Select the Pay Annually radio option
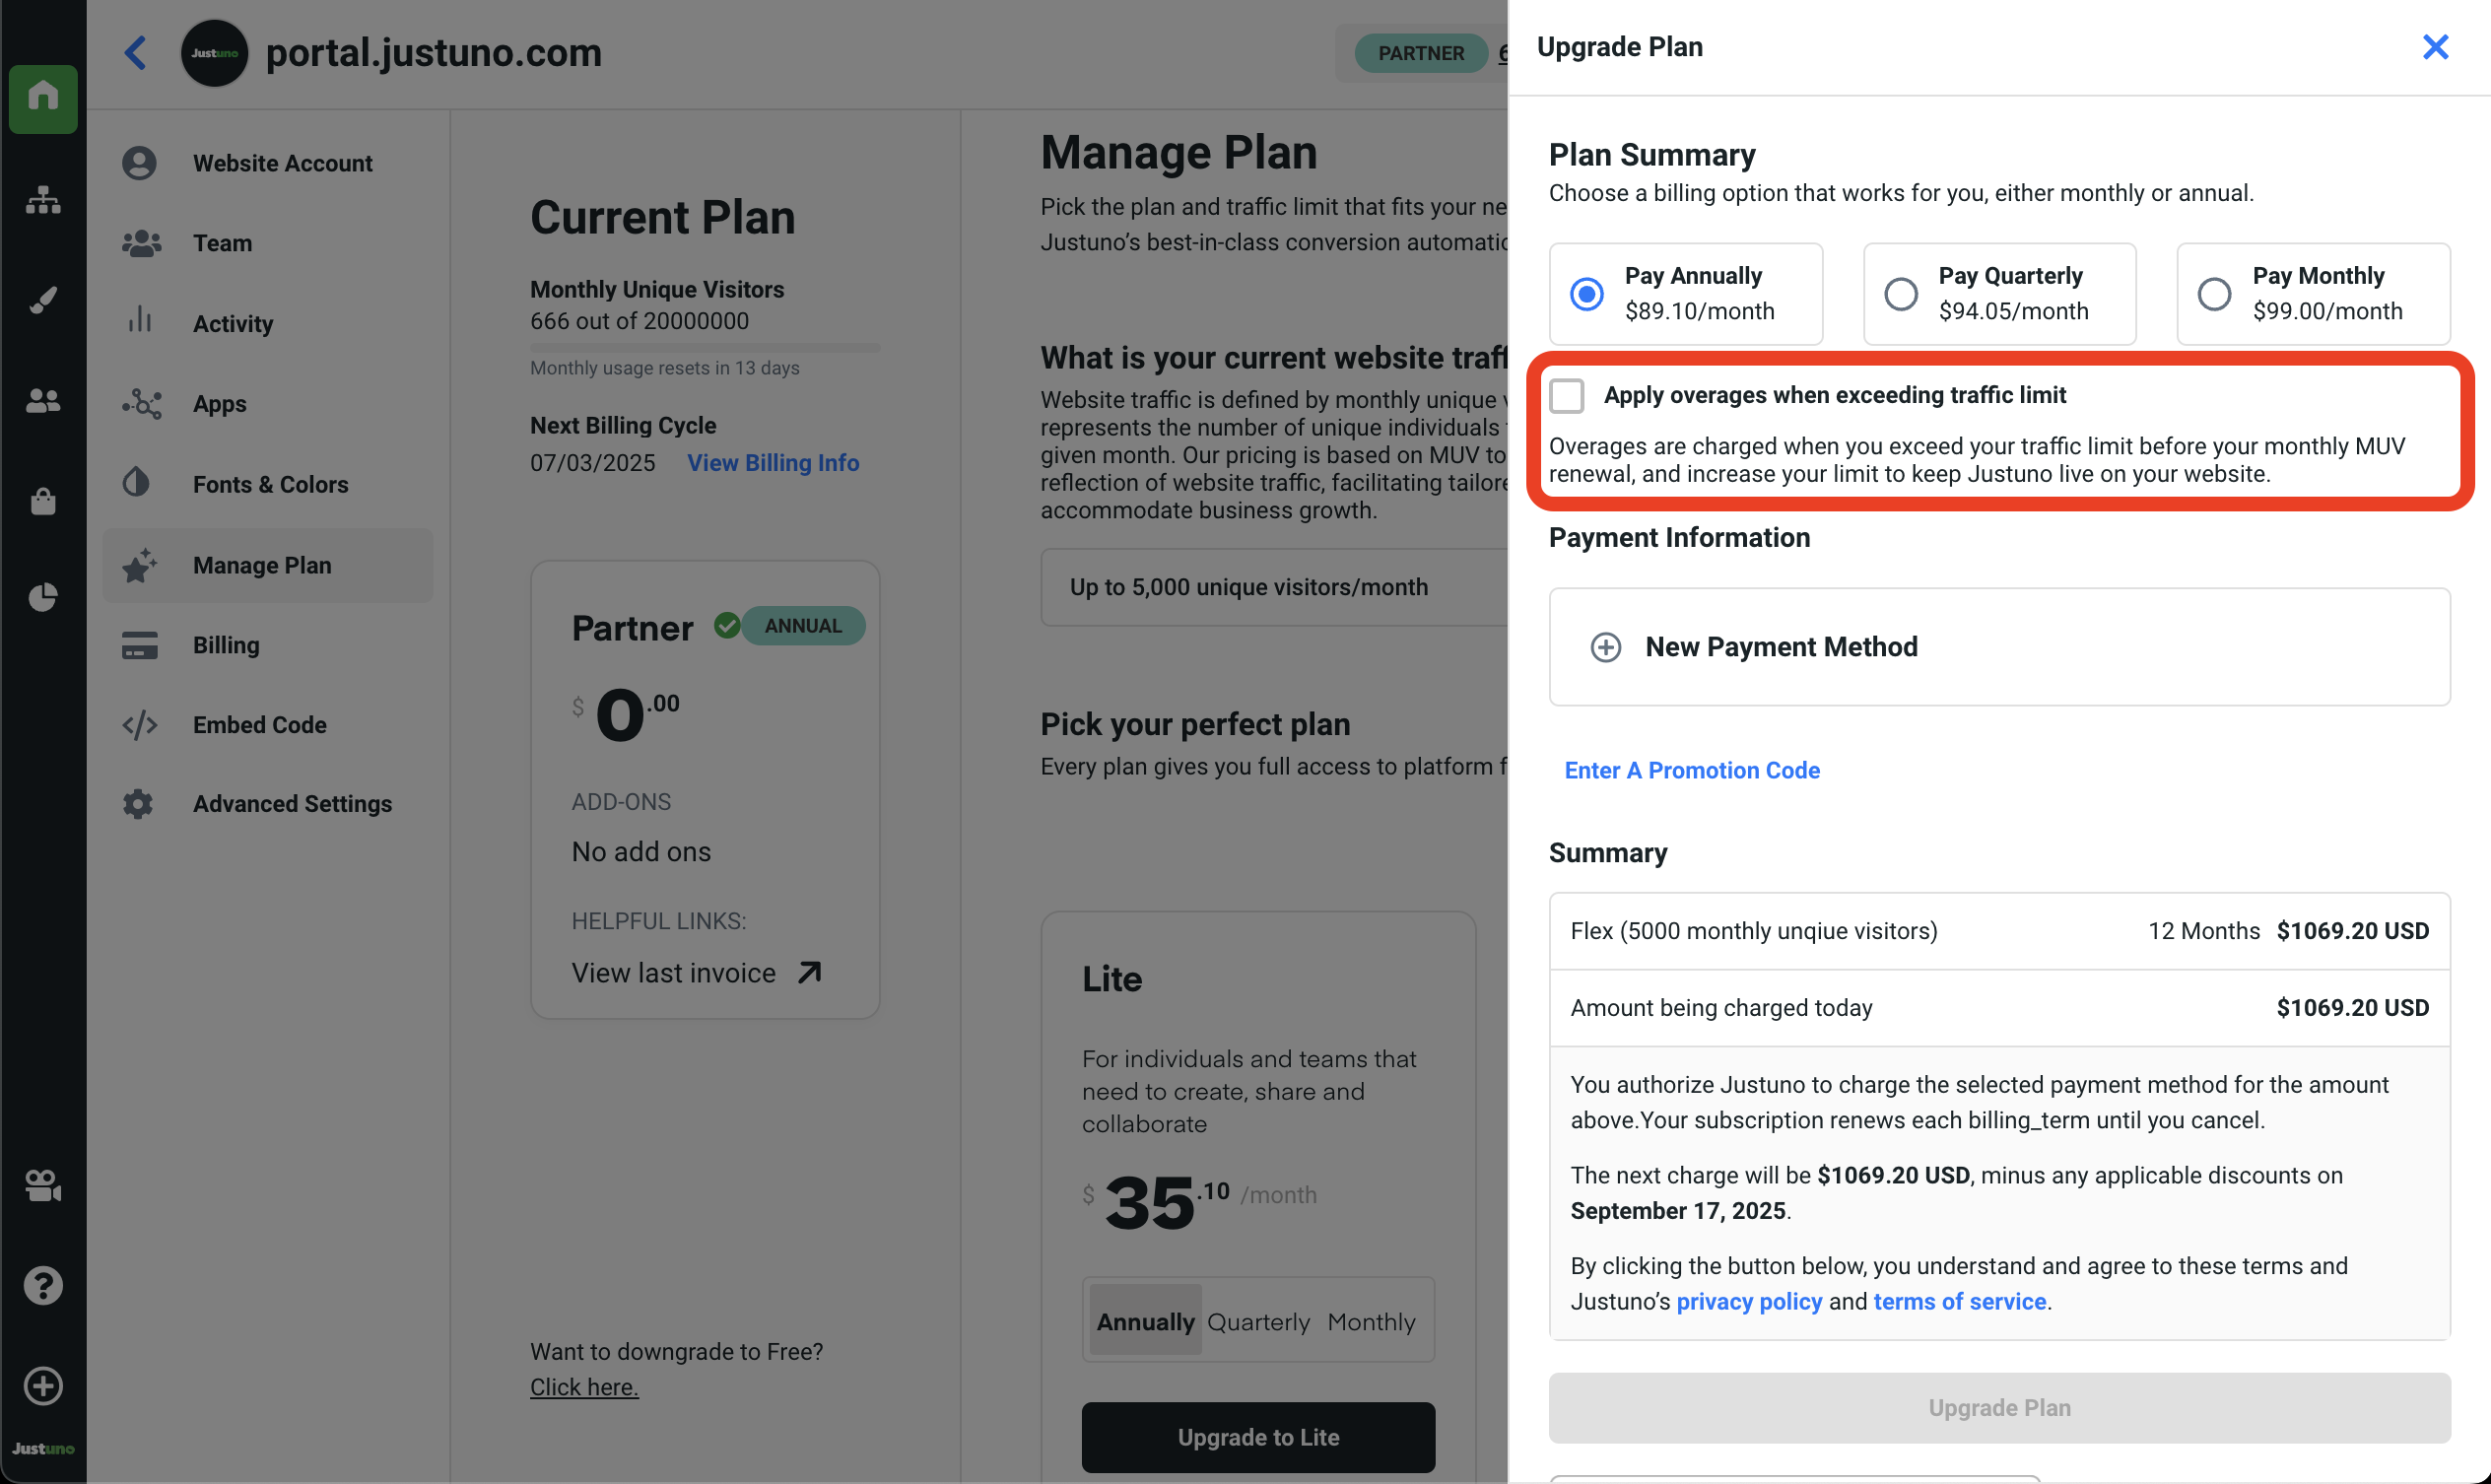 (x=1586, y=294)
